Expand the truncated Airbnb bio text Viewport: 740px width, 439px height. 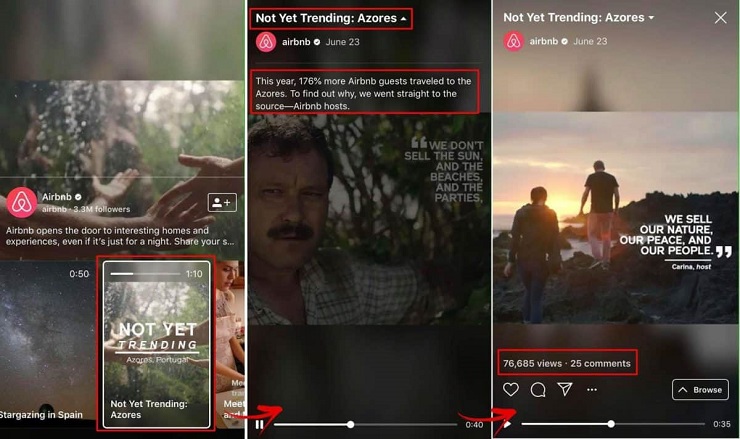pos(120,236)
